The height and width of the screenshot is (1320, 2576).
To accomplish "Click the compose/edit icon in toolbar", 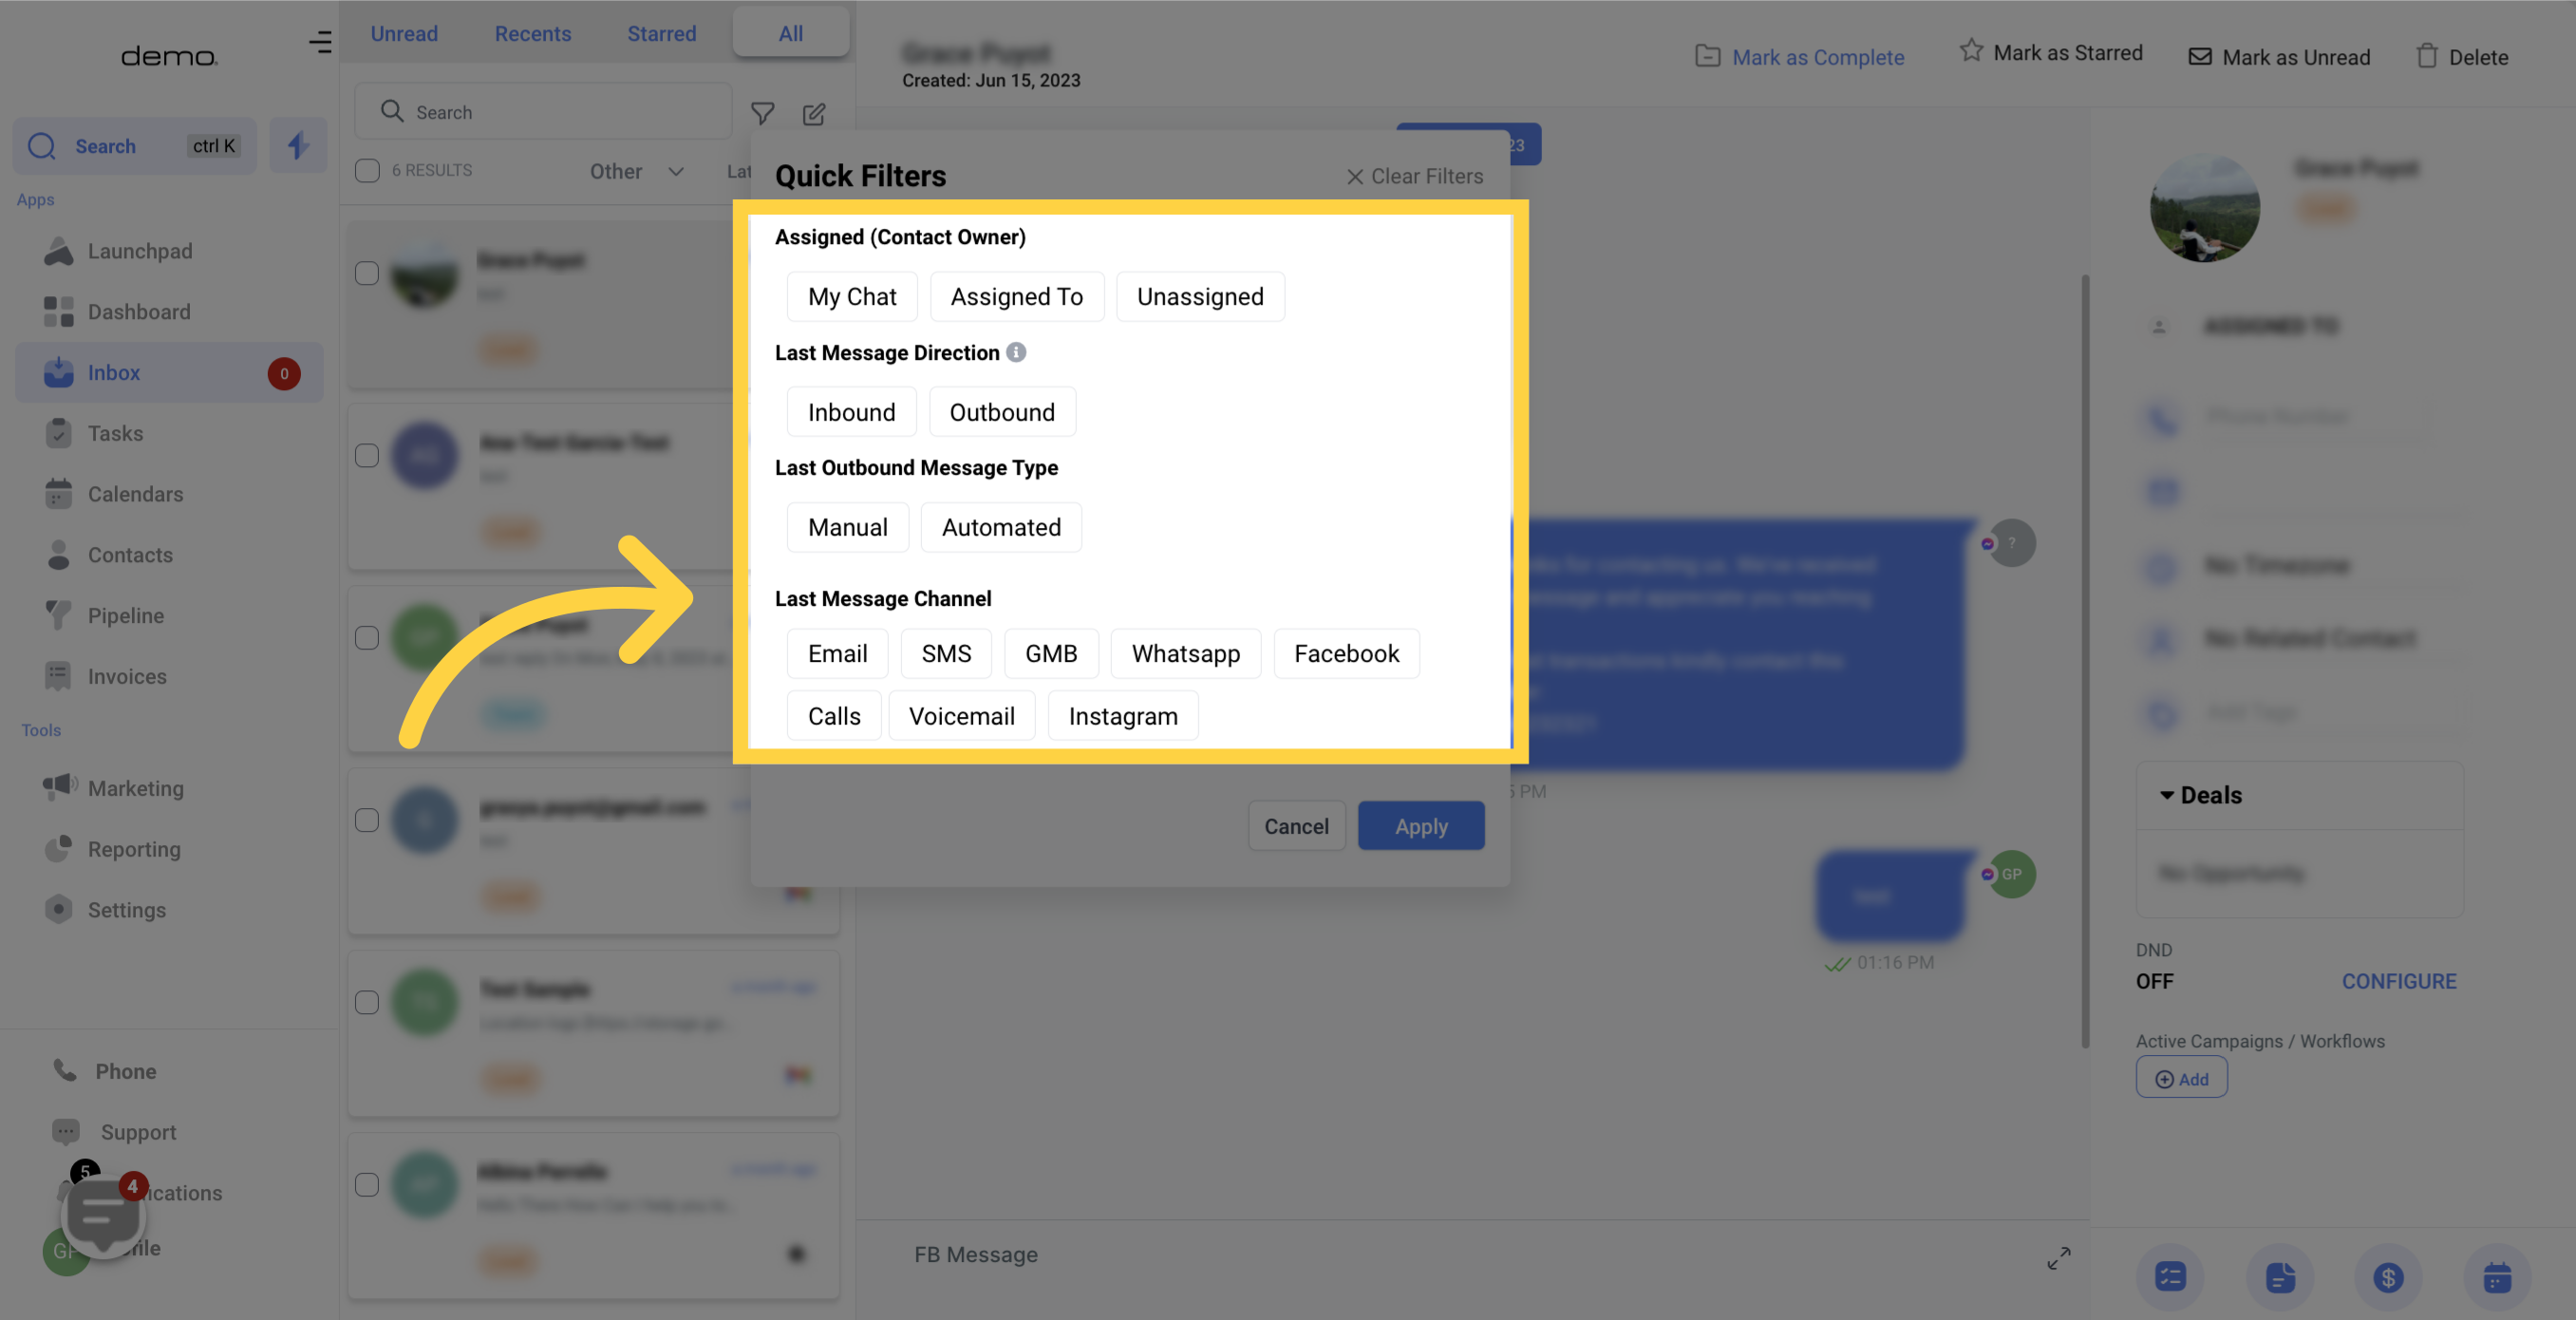I will click(815, 113).
